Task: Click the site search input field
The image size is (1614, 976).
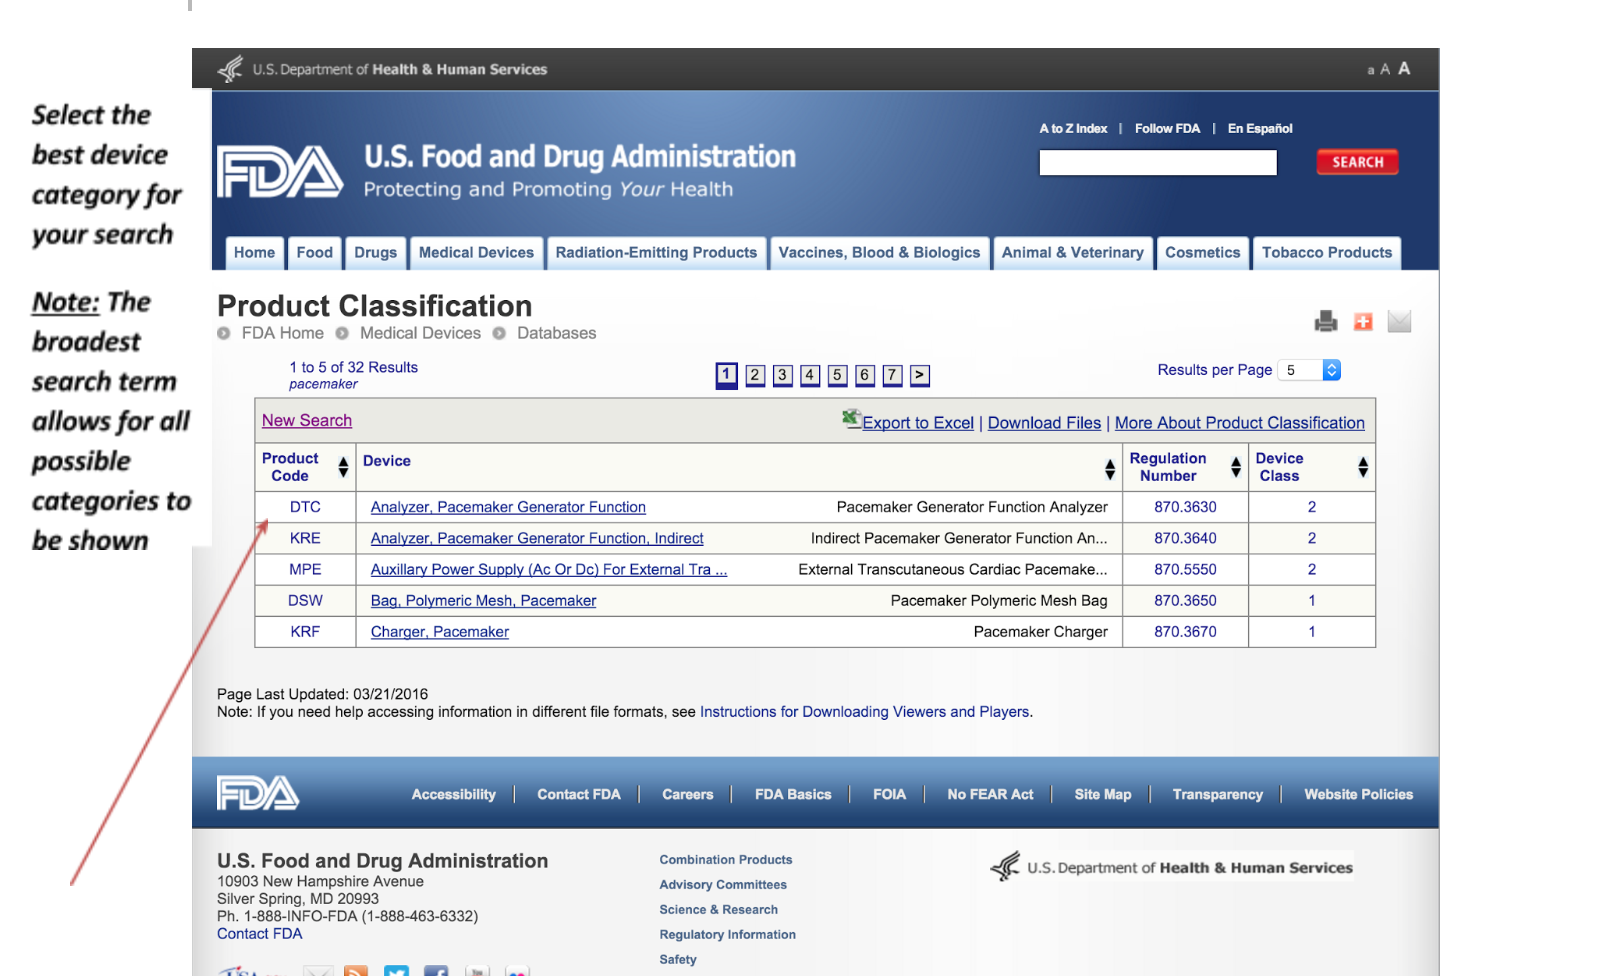Action: click(1158, 163)
